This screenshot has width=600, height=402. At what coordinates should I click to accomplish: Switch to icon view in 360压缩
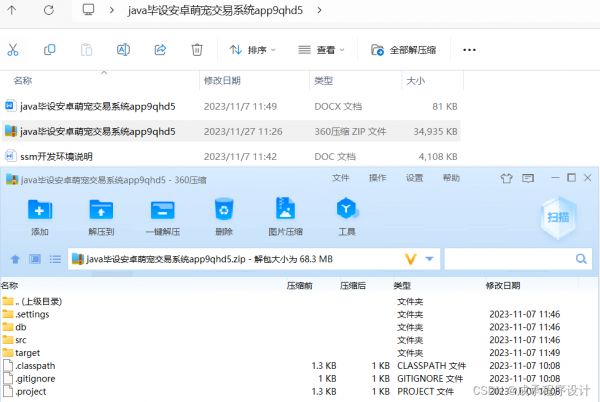(35, 259)
